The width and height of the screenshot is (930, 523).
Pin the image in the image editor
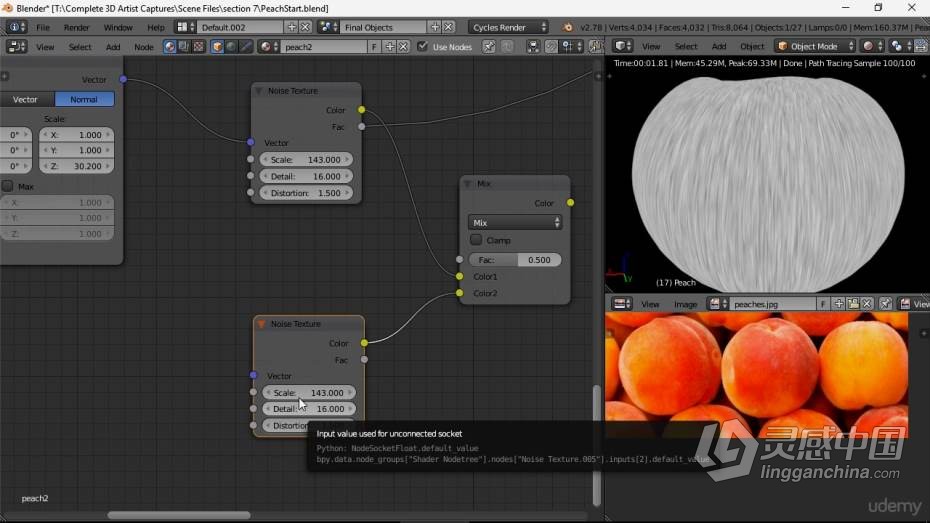tap(886, 304)
